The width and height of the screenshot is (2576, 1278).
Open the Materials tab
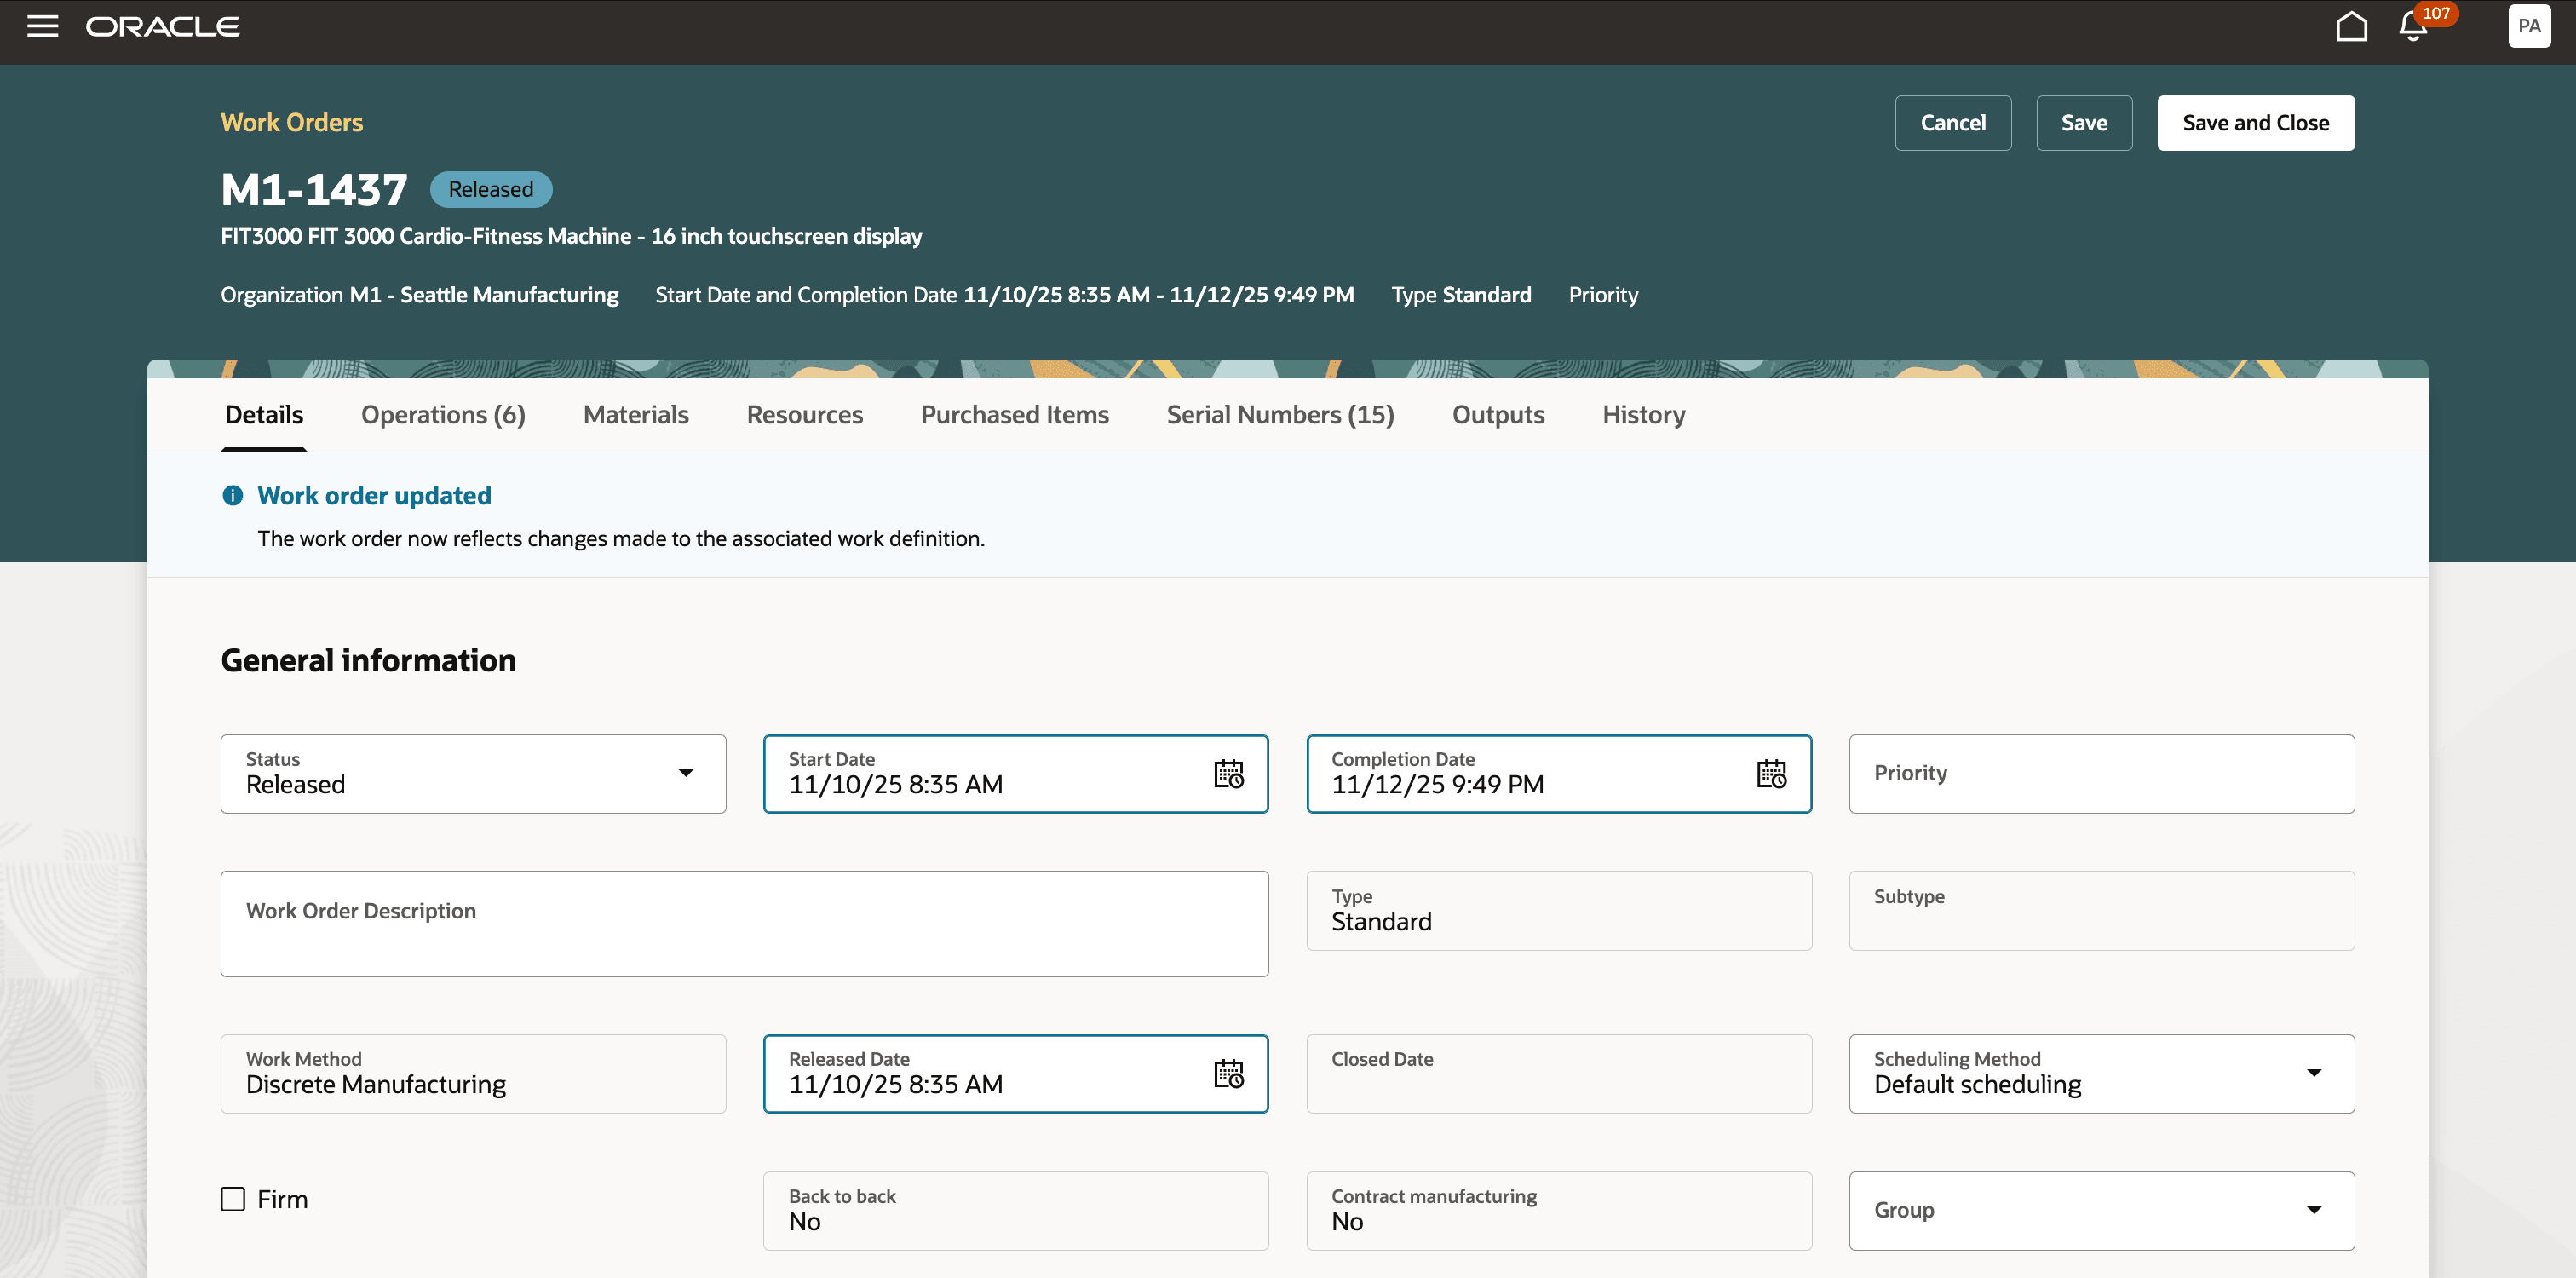pos(635,415)
